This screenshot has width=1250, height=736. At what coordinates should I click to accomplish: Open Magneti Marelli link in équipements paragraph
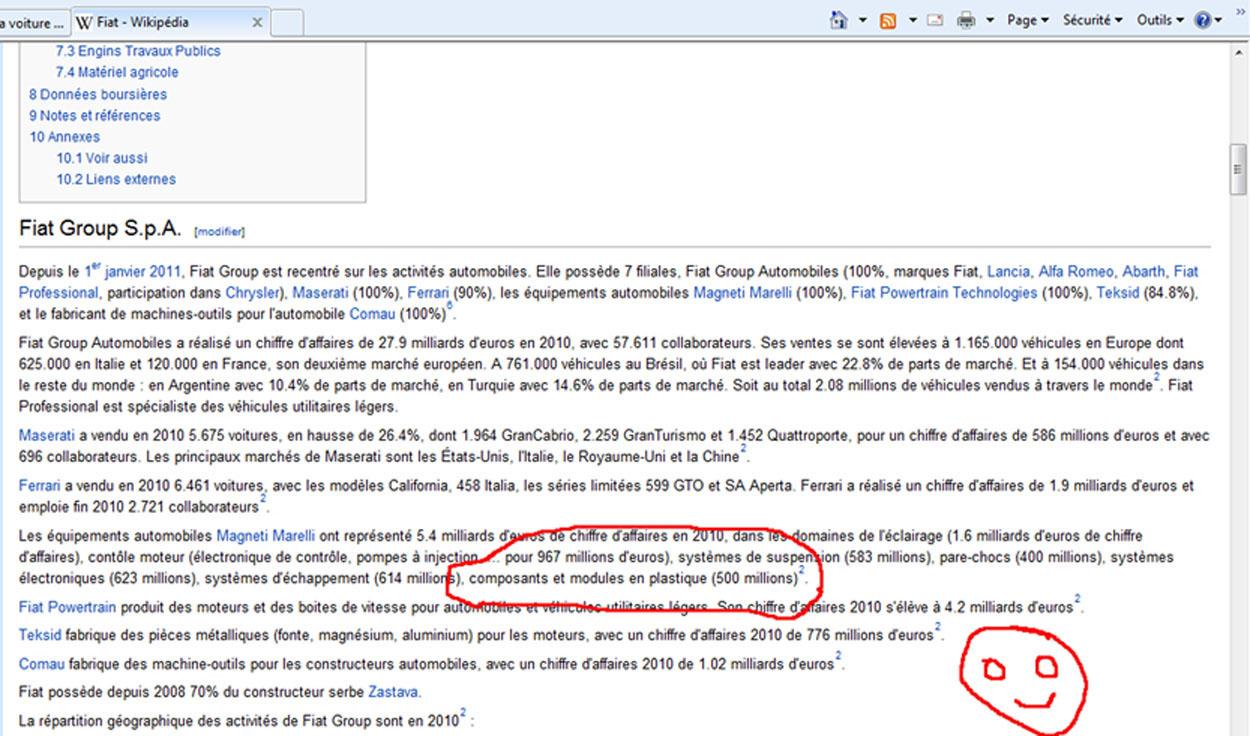(x=266, y=536)
